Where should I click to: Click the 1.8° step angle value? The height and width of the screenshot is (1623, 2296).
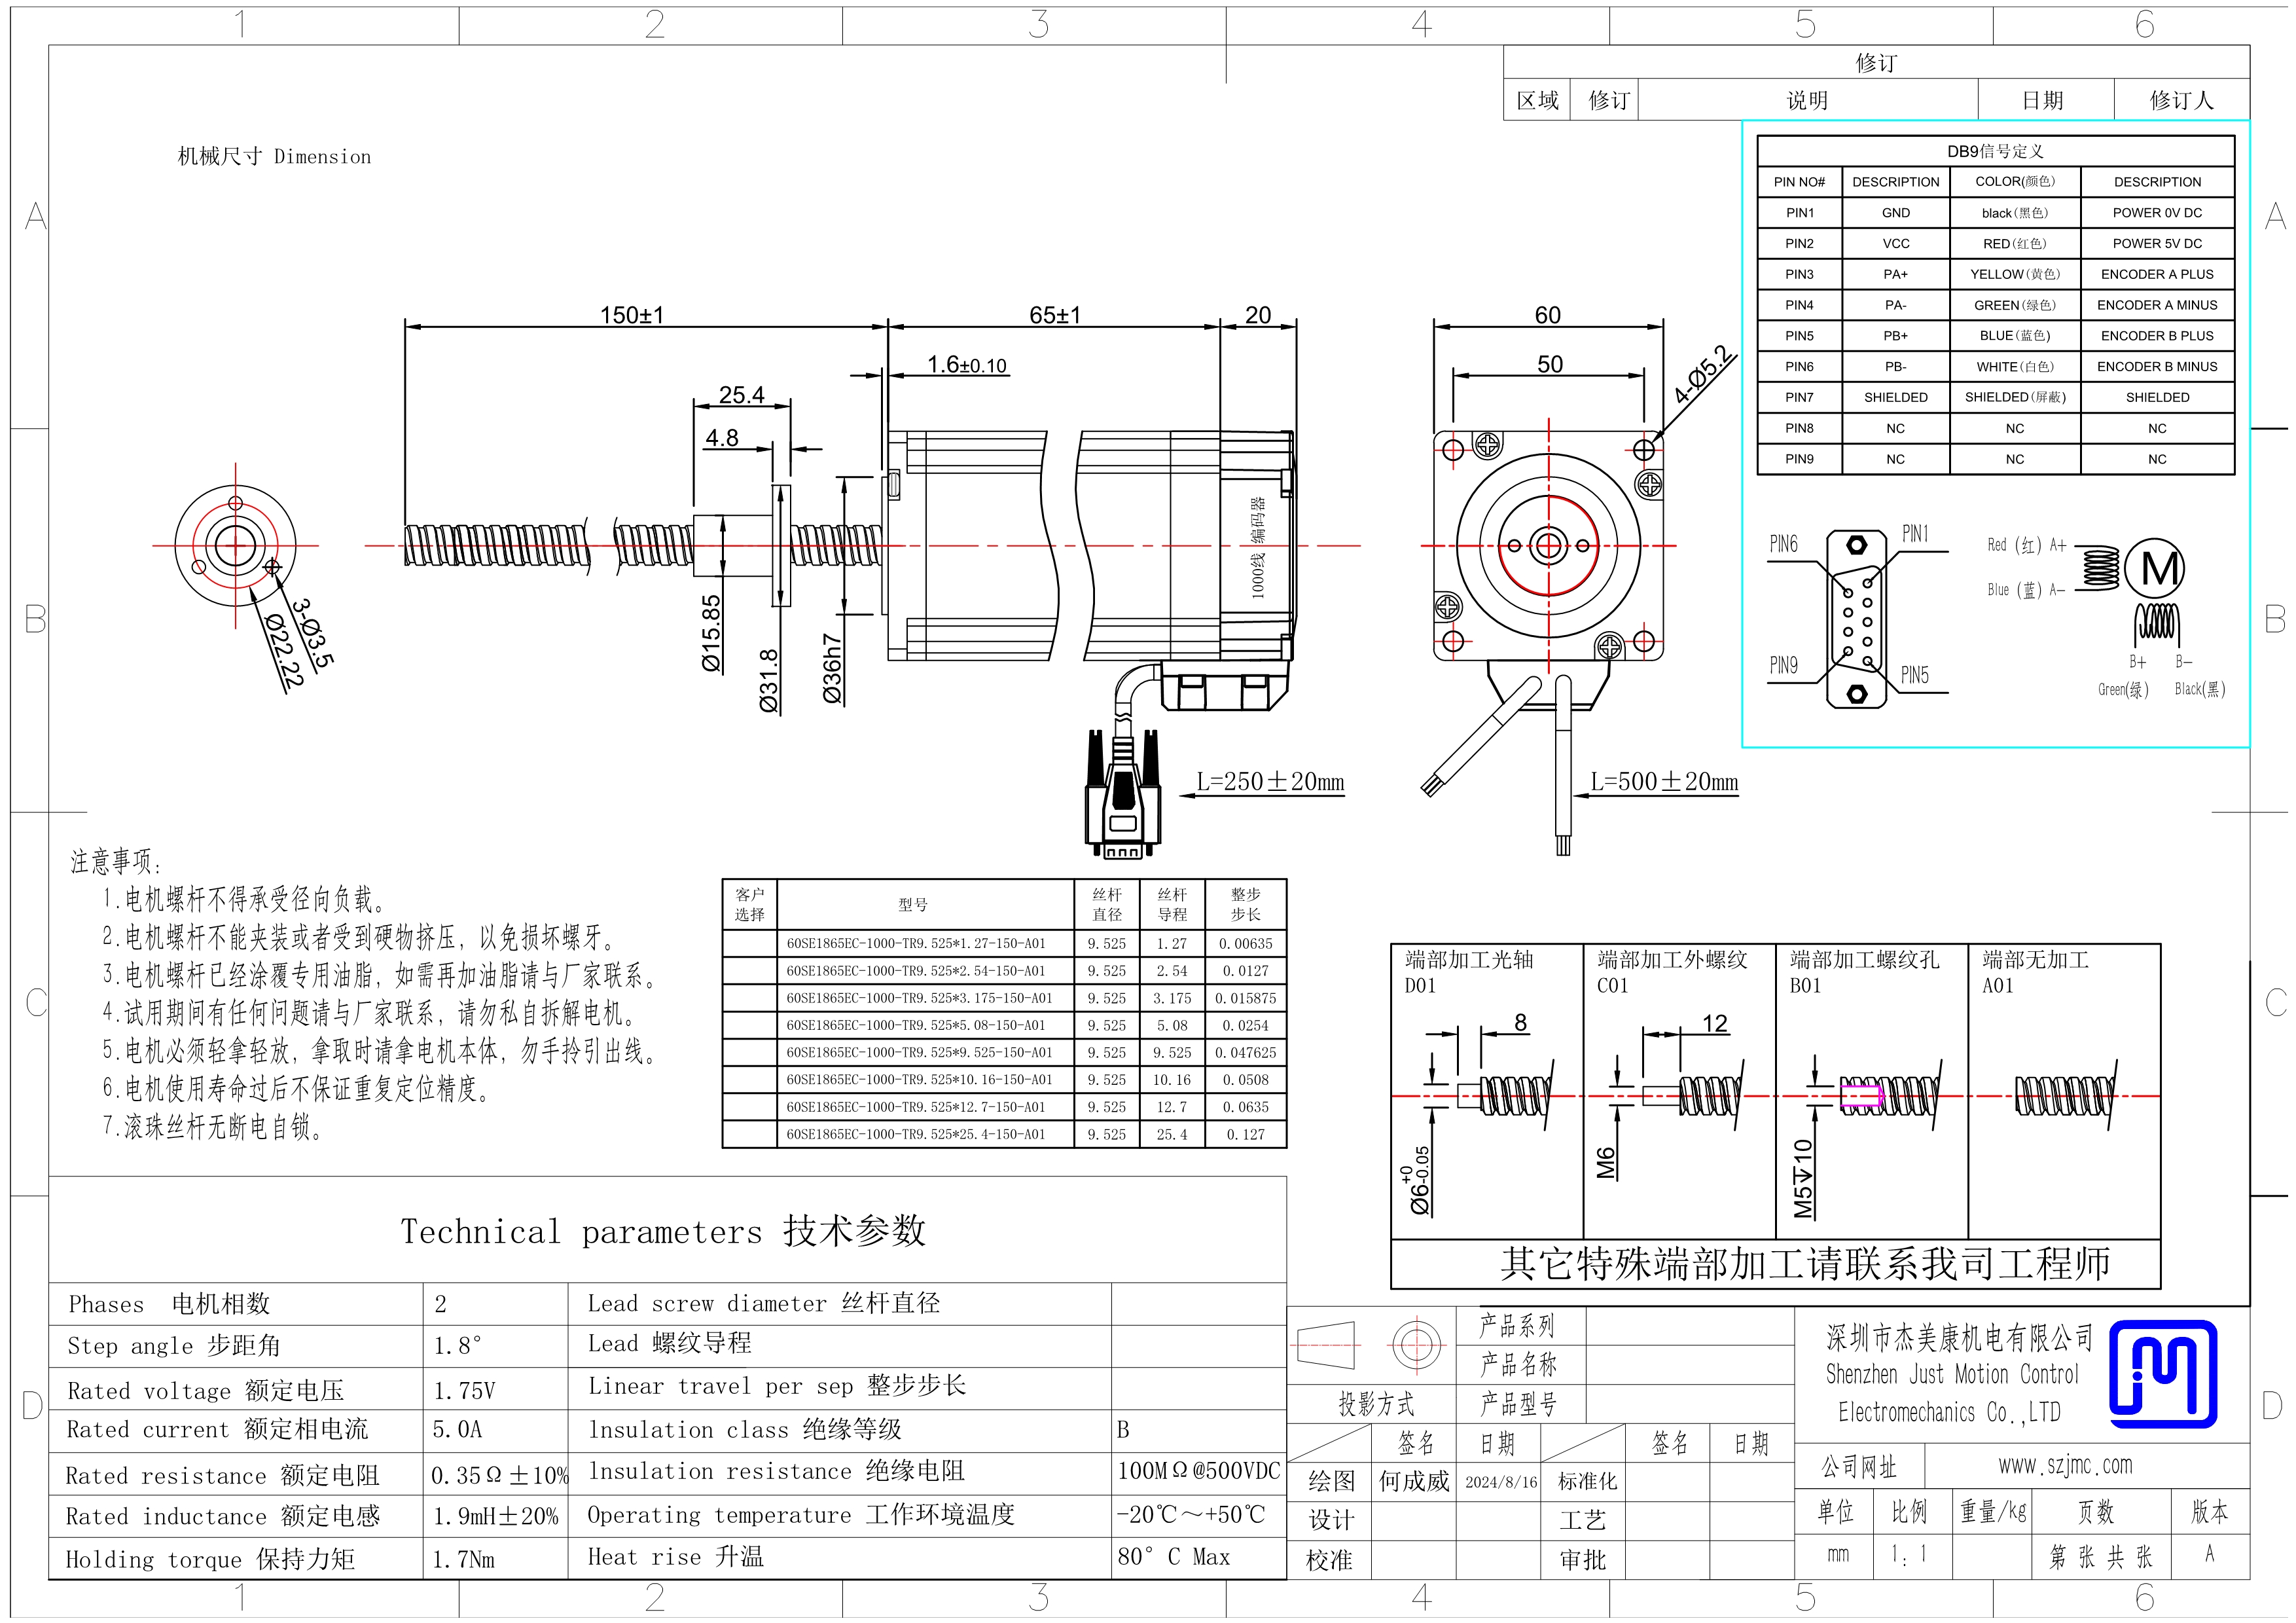(457, 1346)
